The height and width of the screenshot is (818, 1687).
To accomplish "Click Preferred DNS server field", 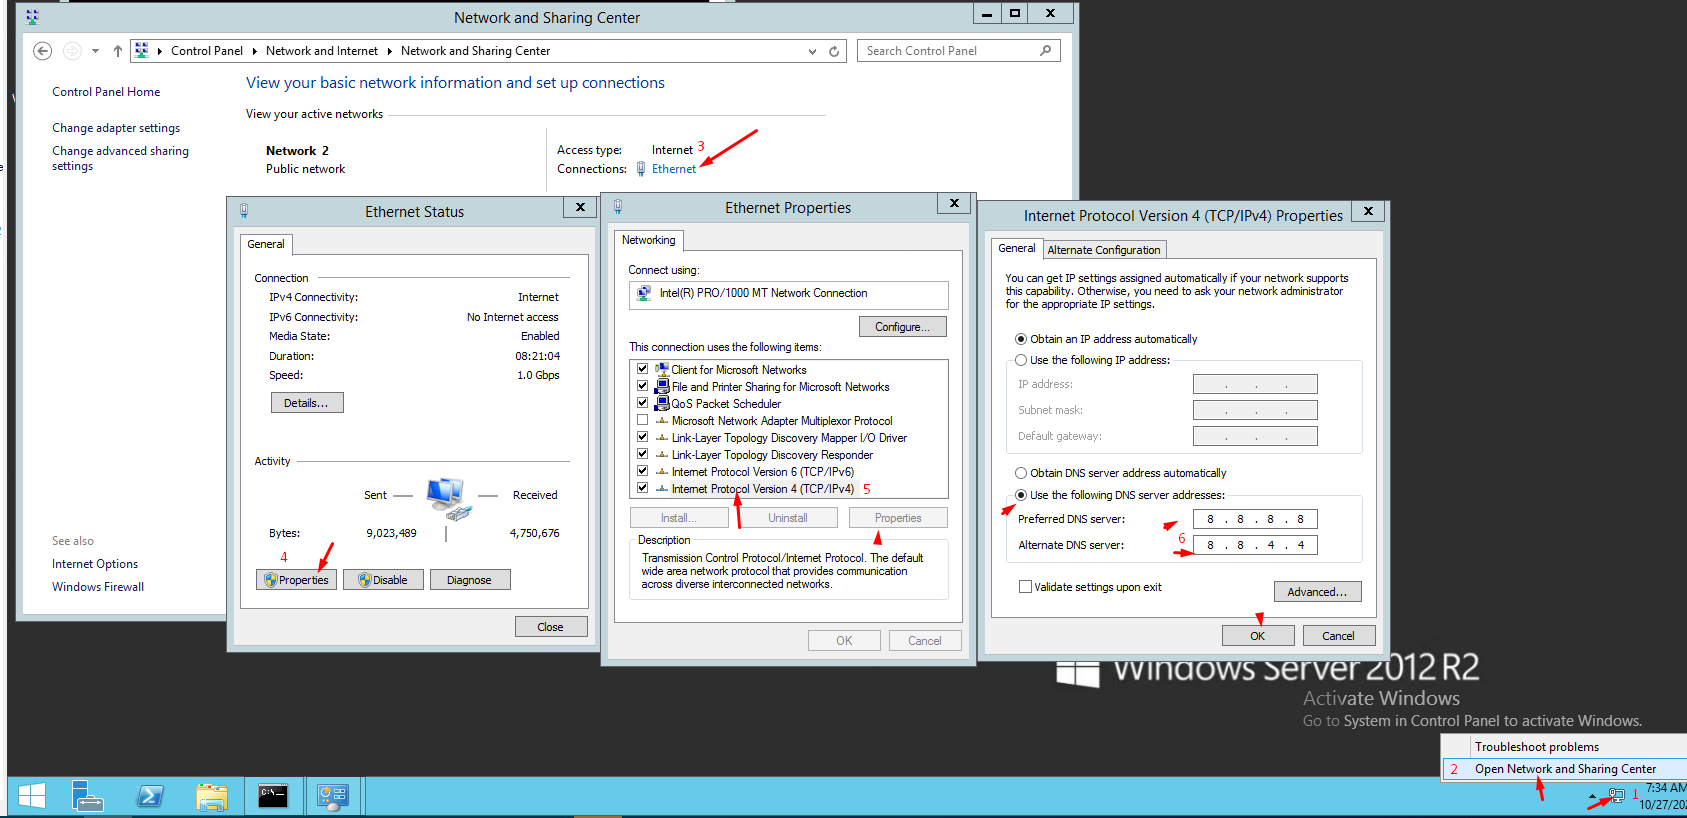I will 1255,519.
